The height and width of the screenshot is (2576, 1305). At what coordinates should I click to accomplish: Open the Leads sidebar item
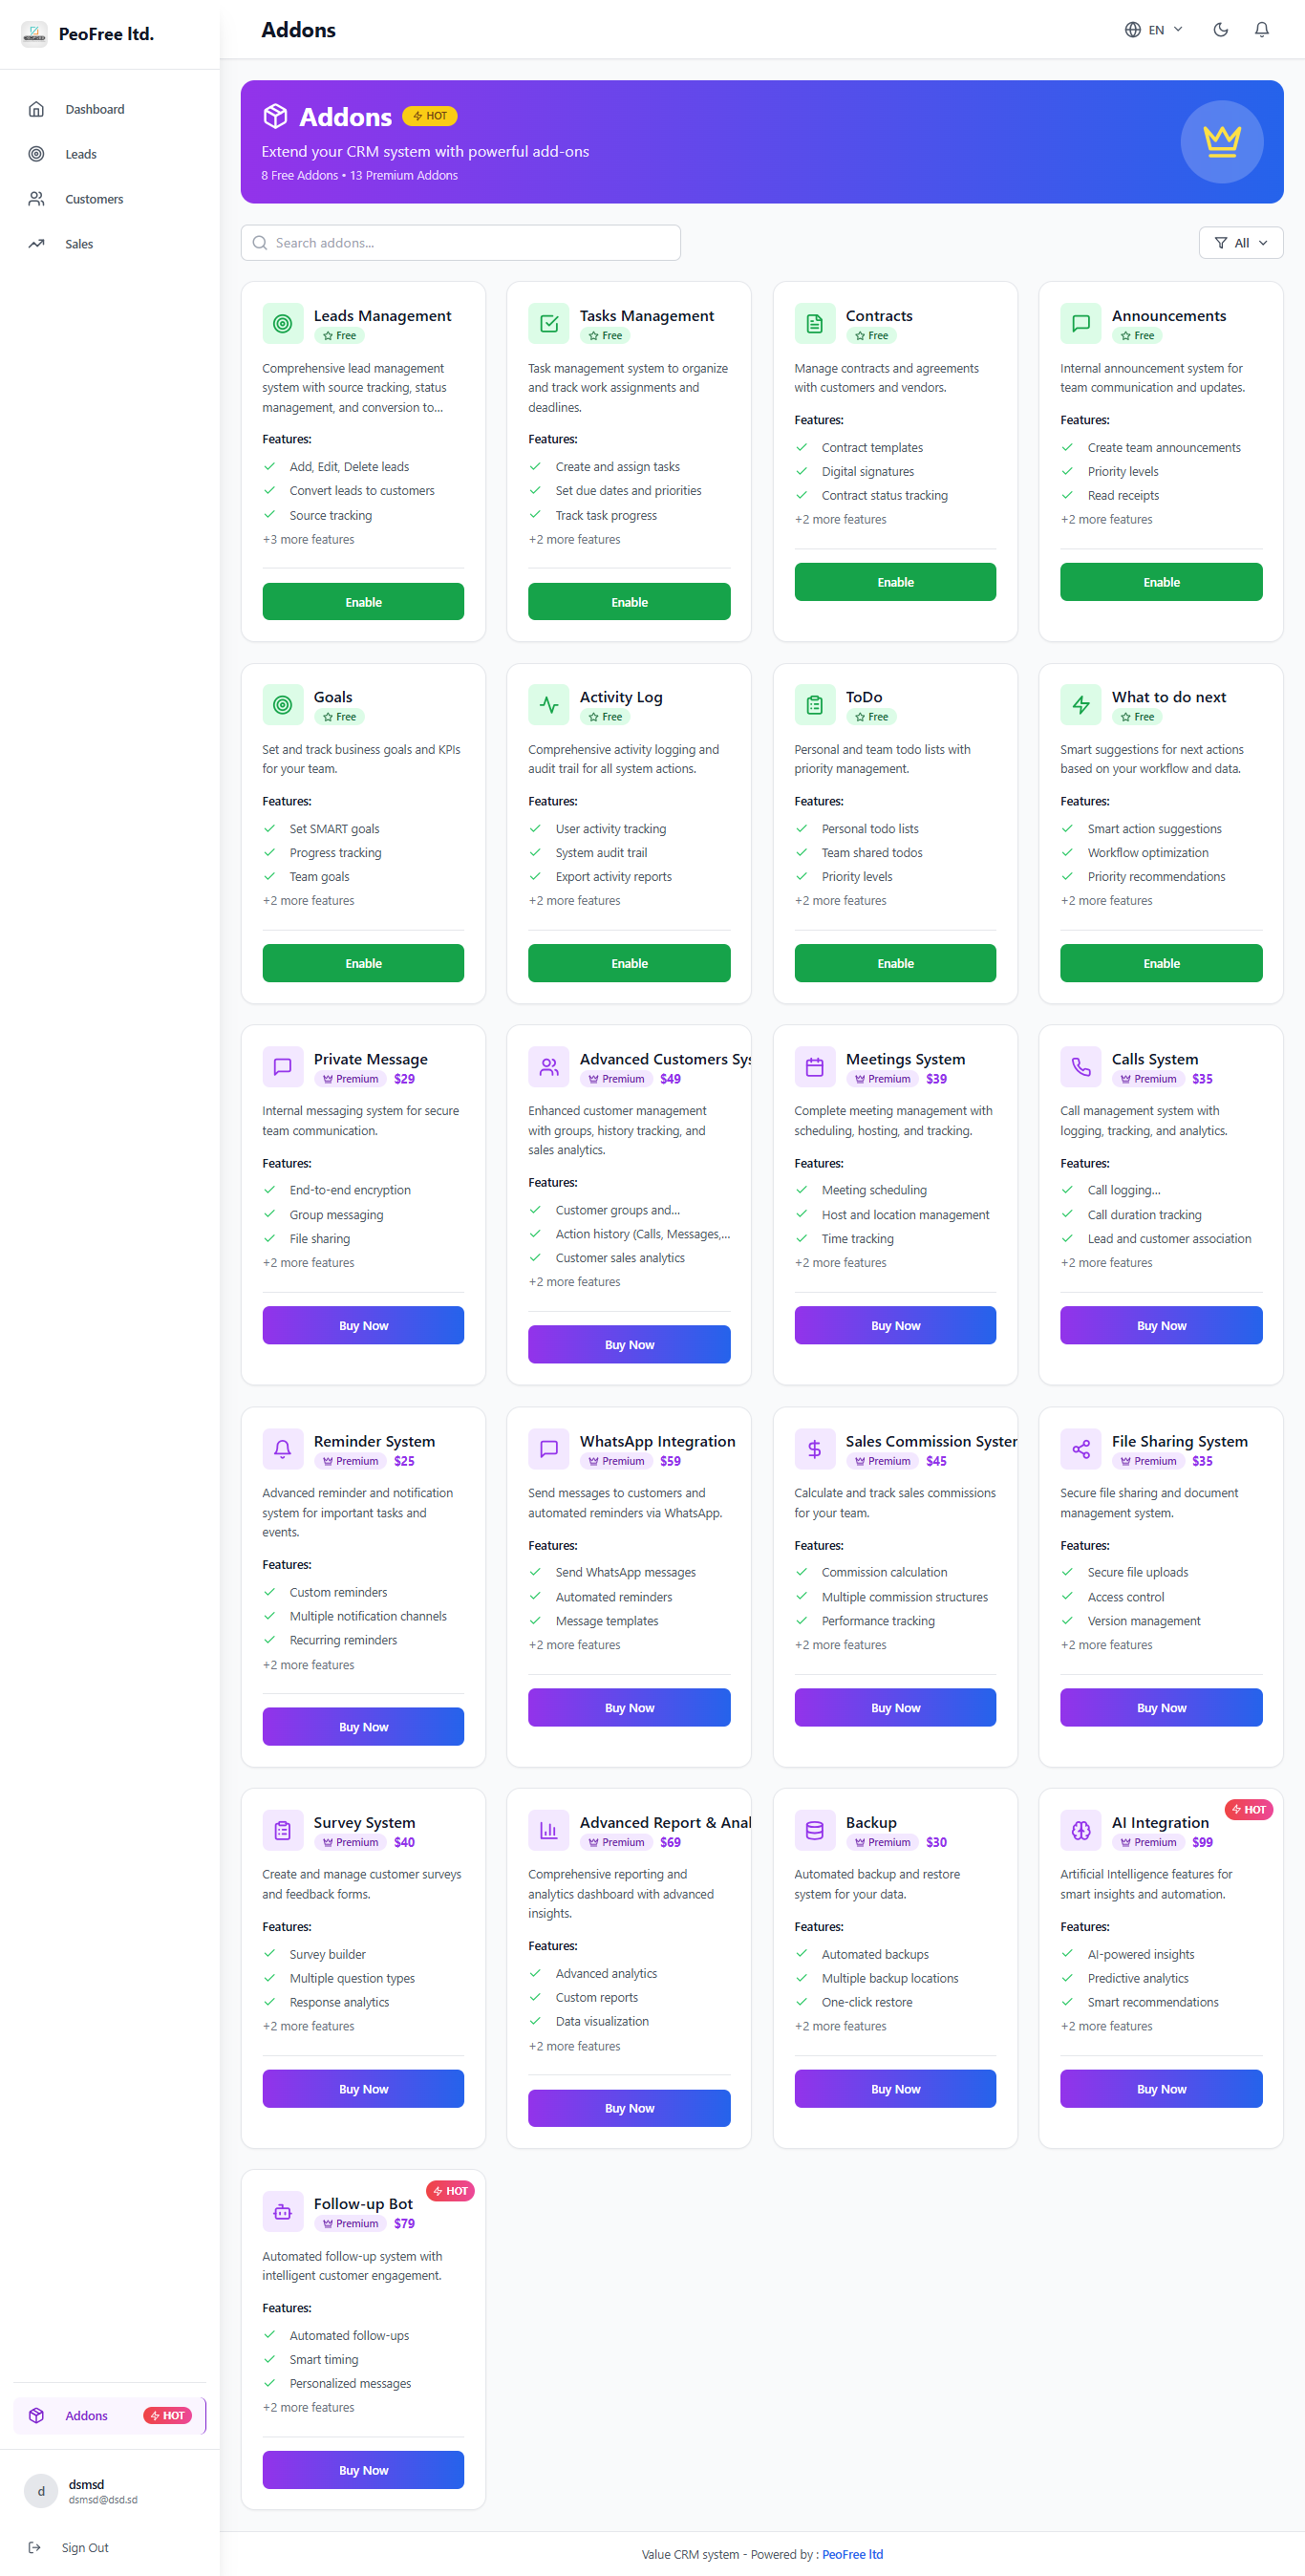81,154
